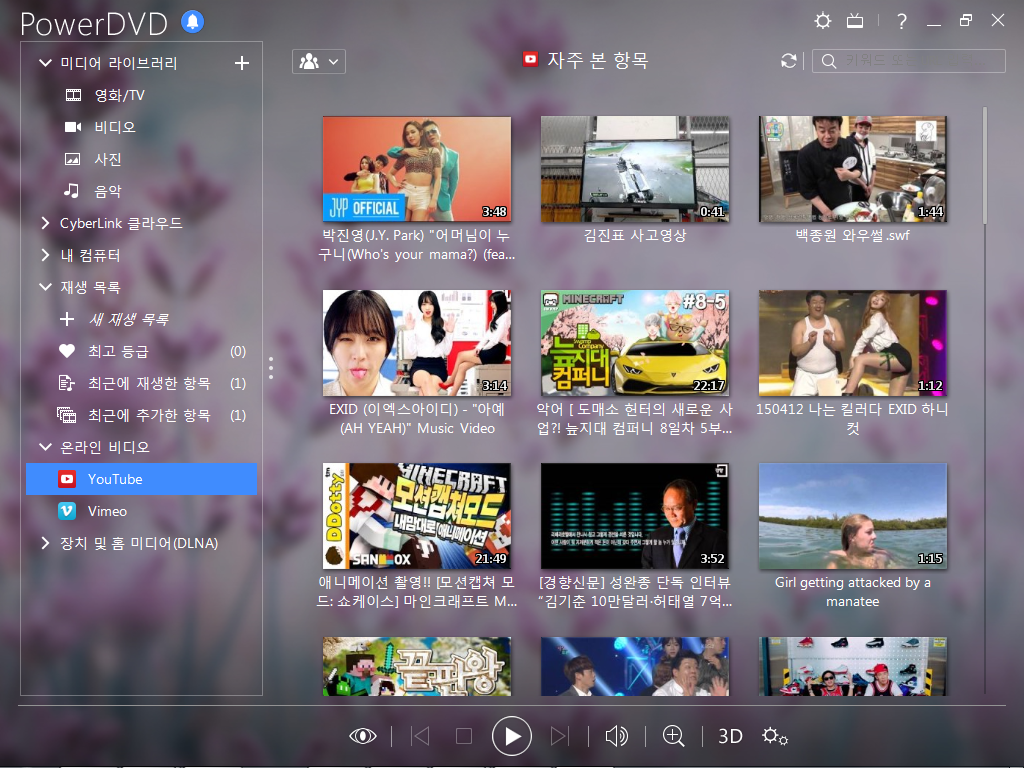Viewport: 1024px width, 768px height.
Task: Open the subscriptions view dropdown
Action: [x=319, y=62]
